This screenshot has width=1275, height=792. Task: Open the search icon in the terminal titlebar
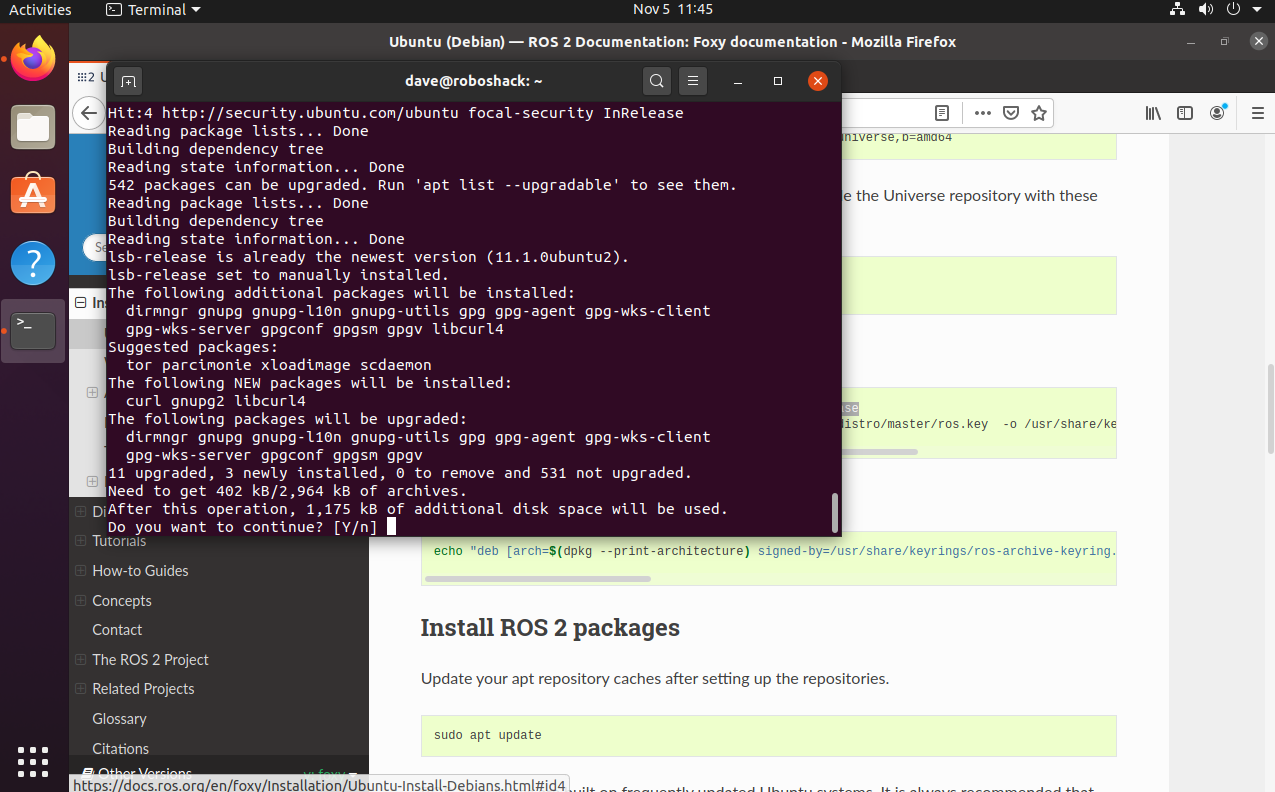click(x=656, y=81)
